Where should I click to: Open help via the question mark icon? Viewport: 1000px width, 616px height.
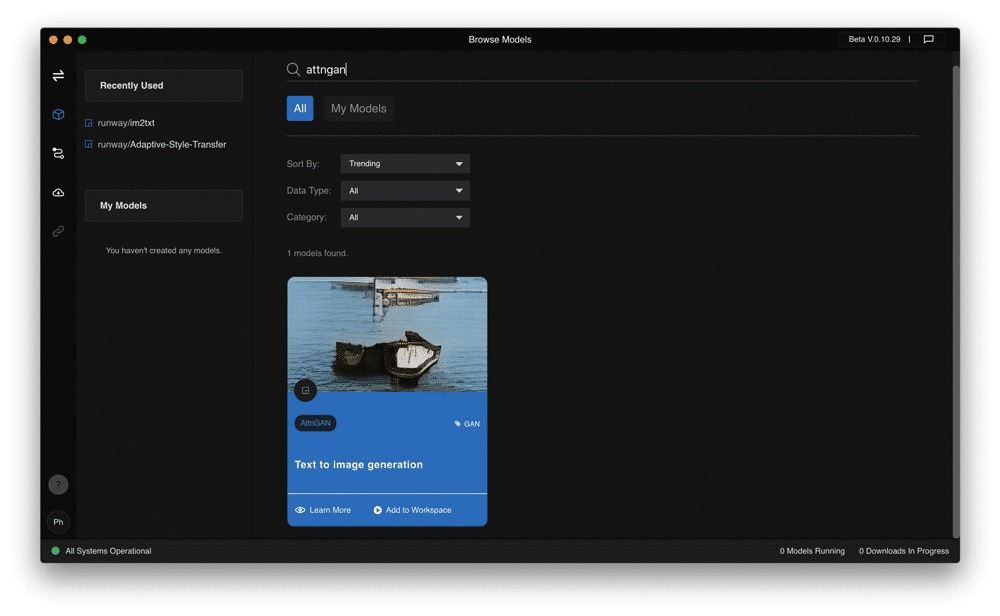point(58,485)
